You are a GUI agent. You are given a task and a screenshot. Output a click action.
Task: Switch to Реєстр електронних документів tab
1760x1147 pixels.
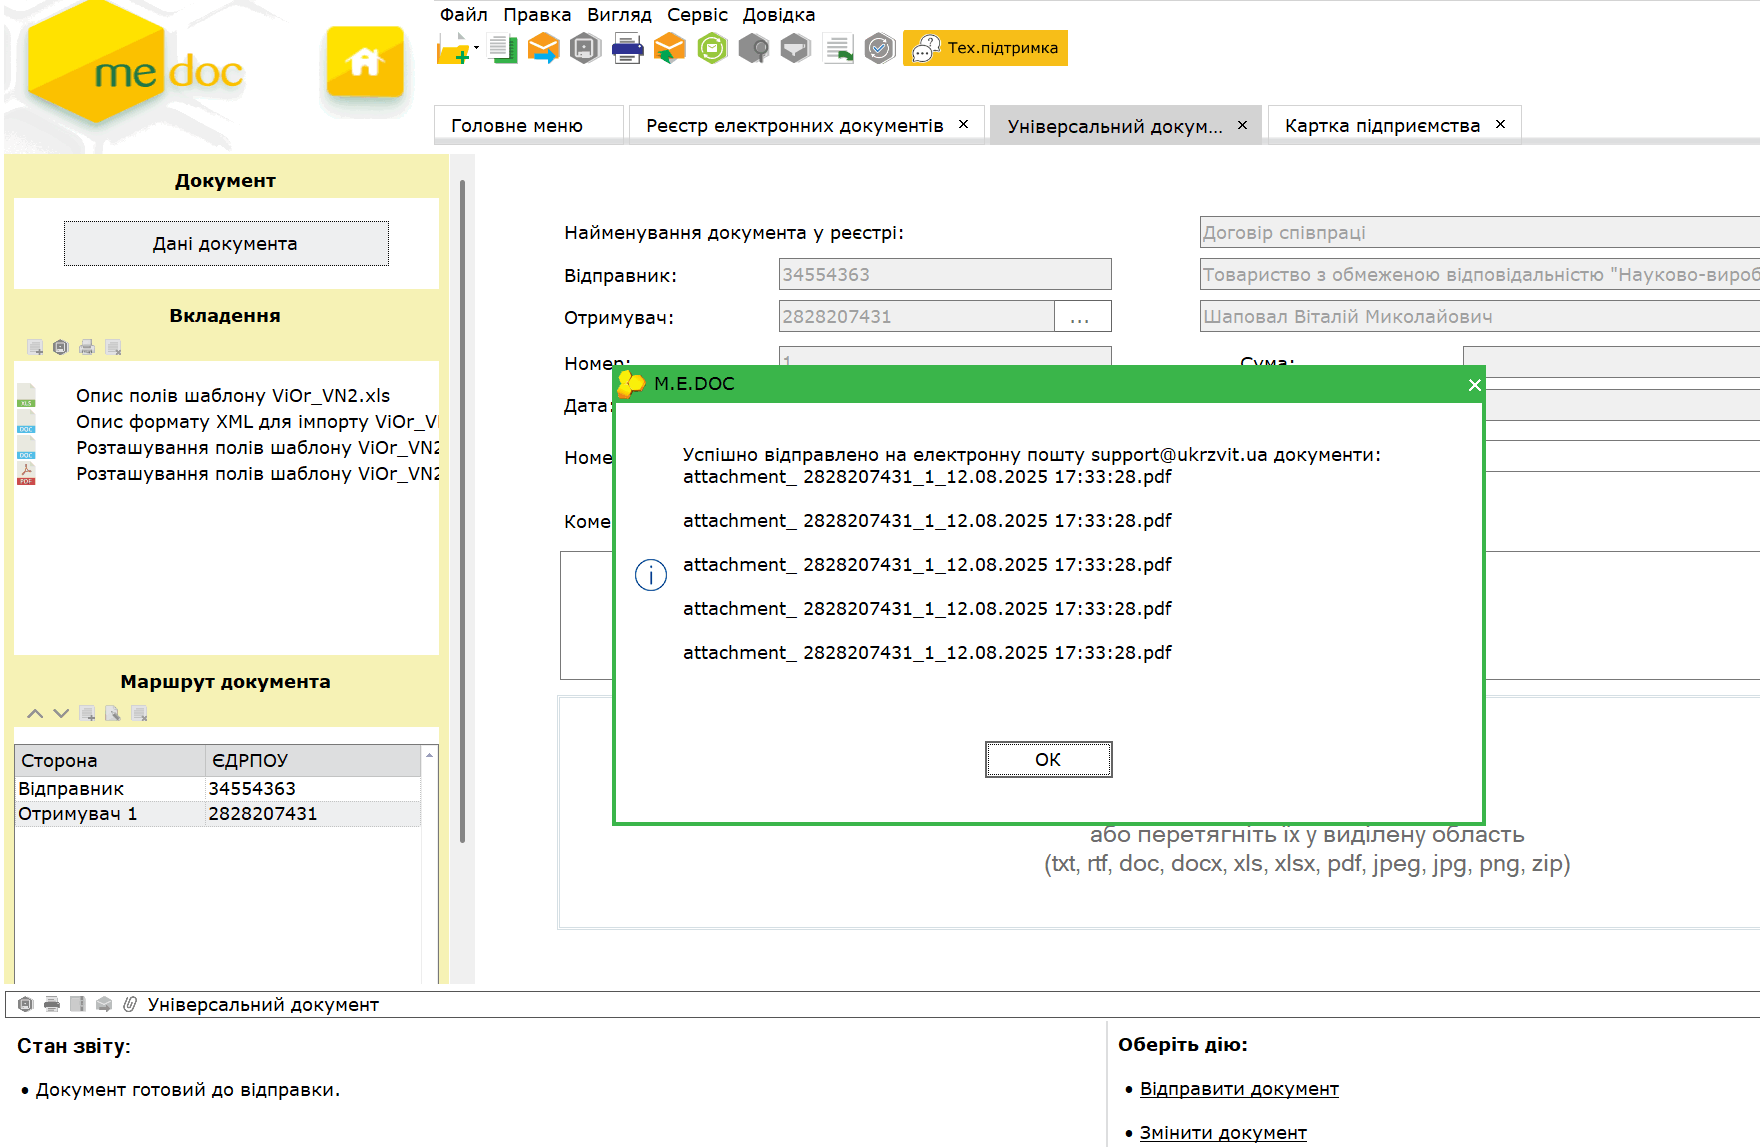point(794,126)
